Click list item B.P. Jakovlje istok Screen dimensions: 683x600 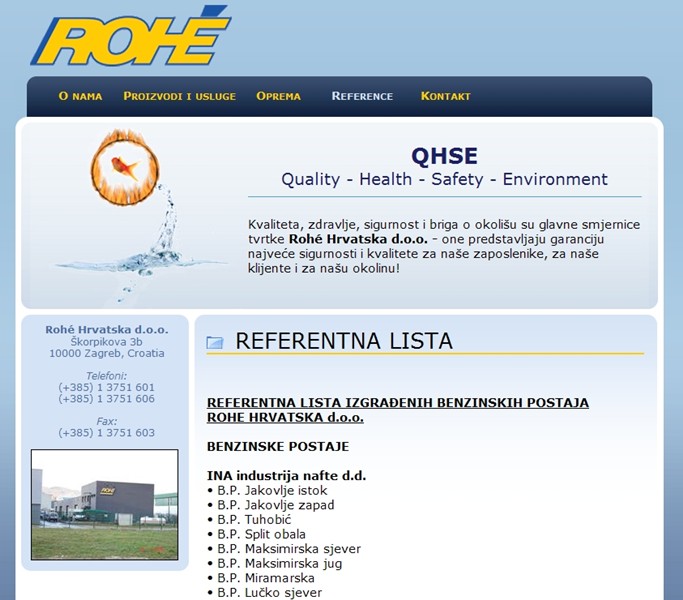point(267,491)
